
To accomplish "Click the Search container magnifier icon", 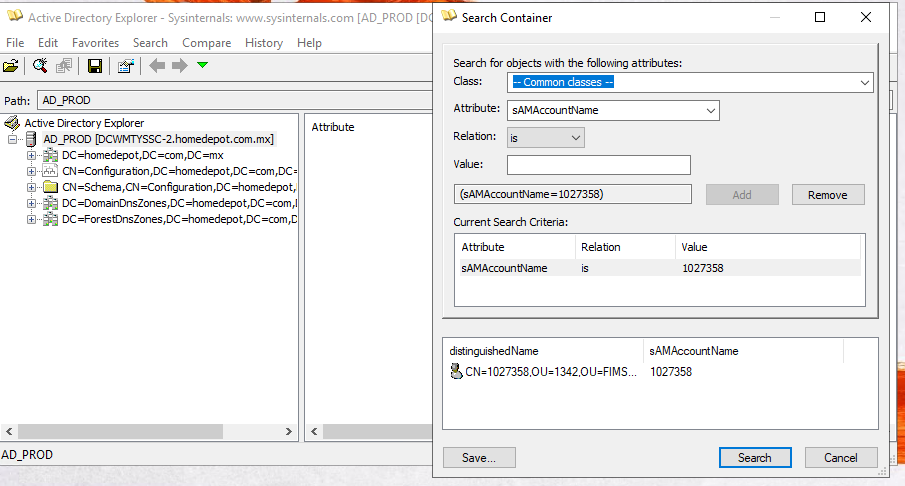I will point(40,66).
